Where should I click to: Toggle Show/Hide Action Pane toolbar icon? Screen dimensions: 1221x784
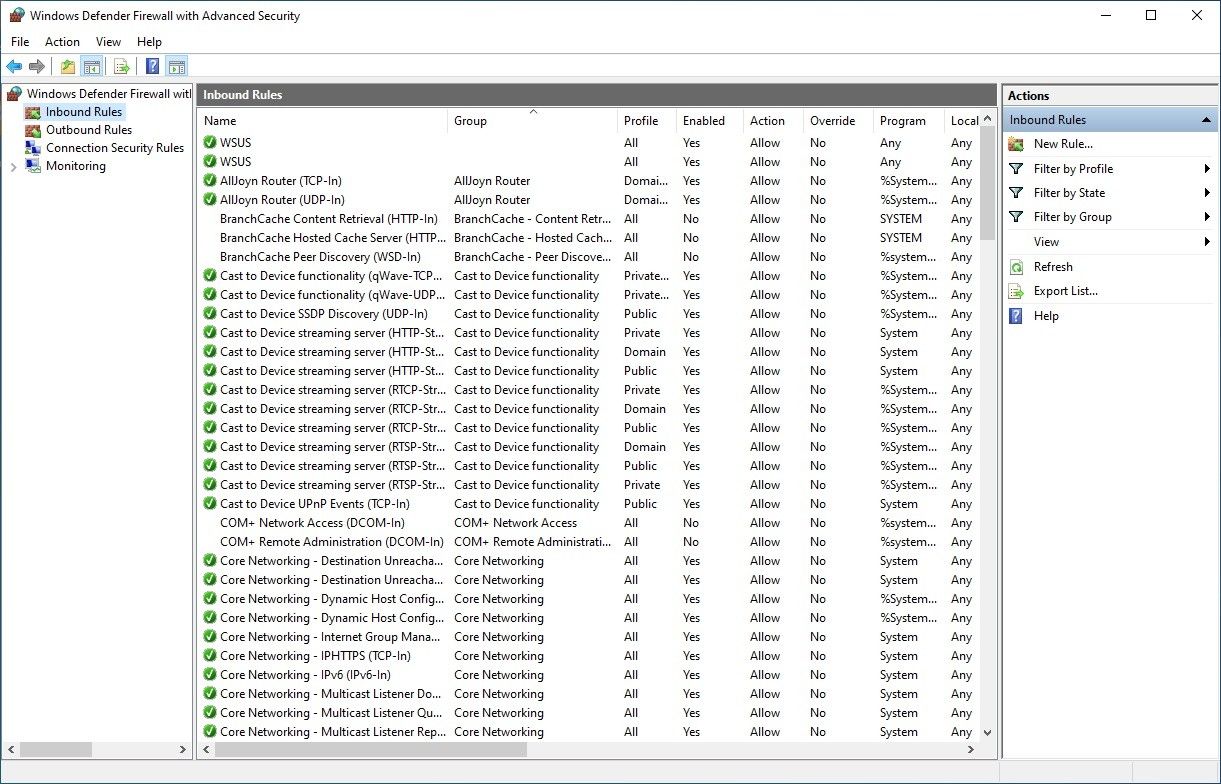(x=177, y=67)
